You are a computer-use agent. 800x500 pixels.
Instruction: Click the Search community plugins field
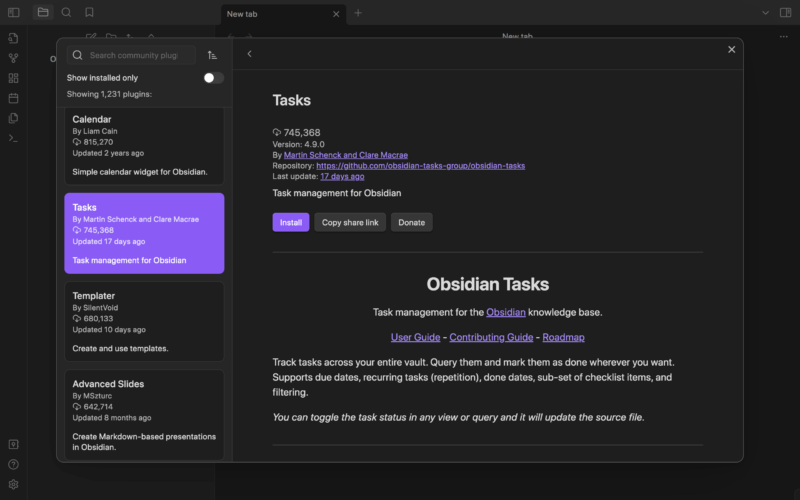[x=132, y=55]
